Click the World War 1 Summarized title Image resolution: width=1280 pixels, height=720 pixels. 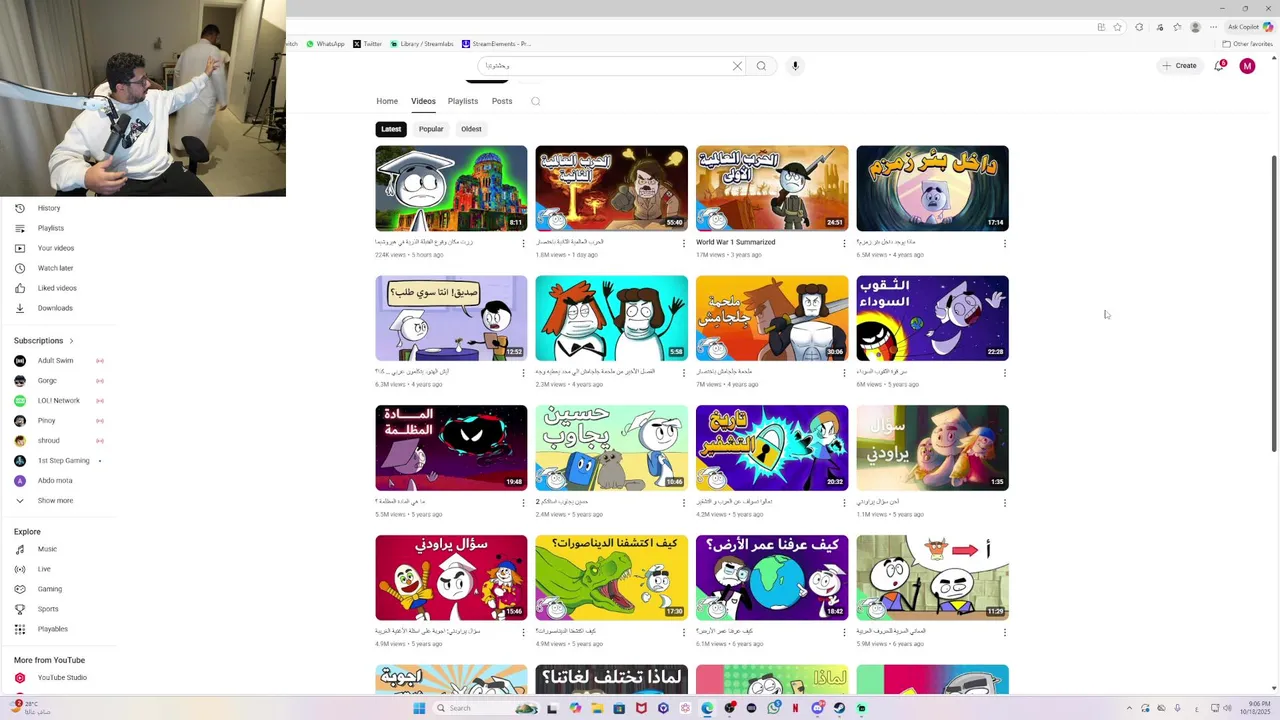point(736,242)
